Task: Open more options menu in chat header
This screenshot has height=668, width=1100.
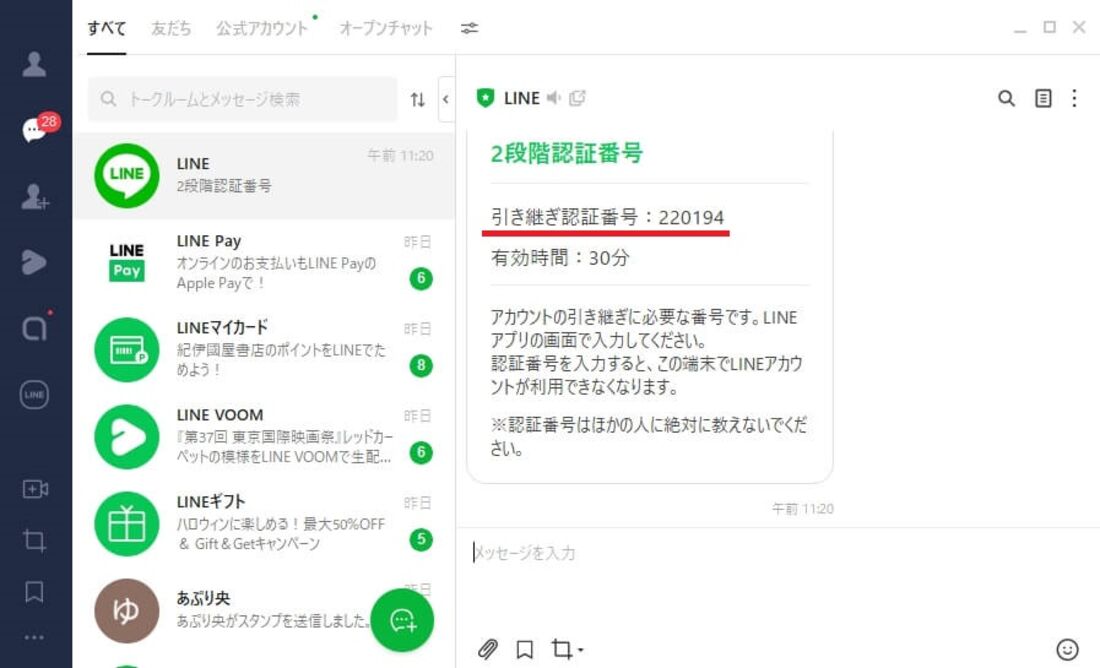Action: tap(1073, 98)
